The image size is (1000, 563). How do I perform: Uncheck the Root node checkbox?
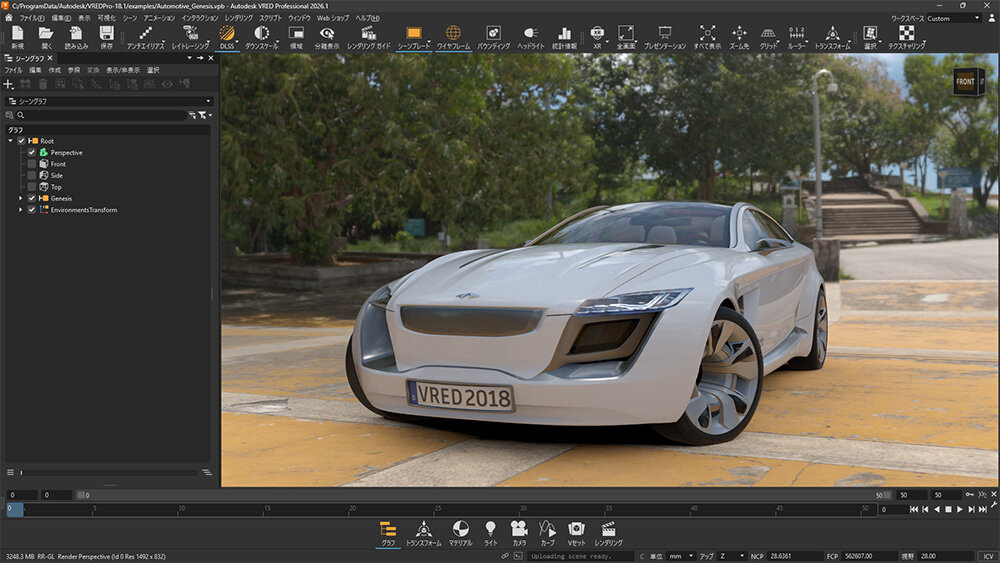pos(21,141)
